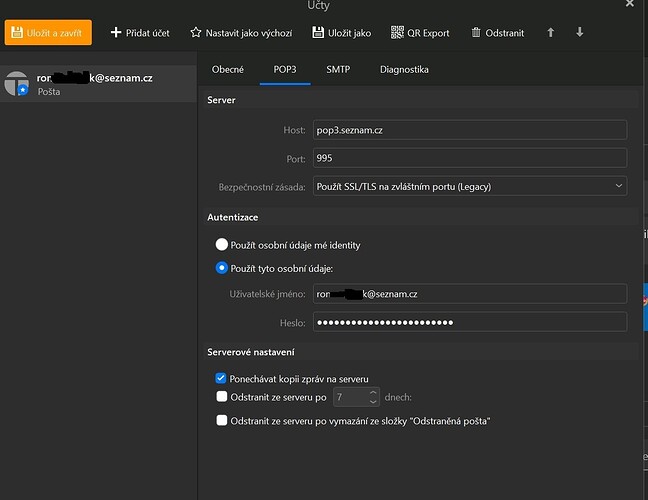
Task: Select Použít osobní údaje mé identity radio
Action: pyautogui.click(x=222, y=245)
